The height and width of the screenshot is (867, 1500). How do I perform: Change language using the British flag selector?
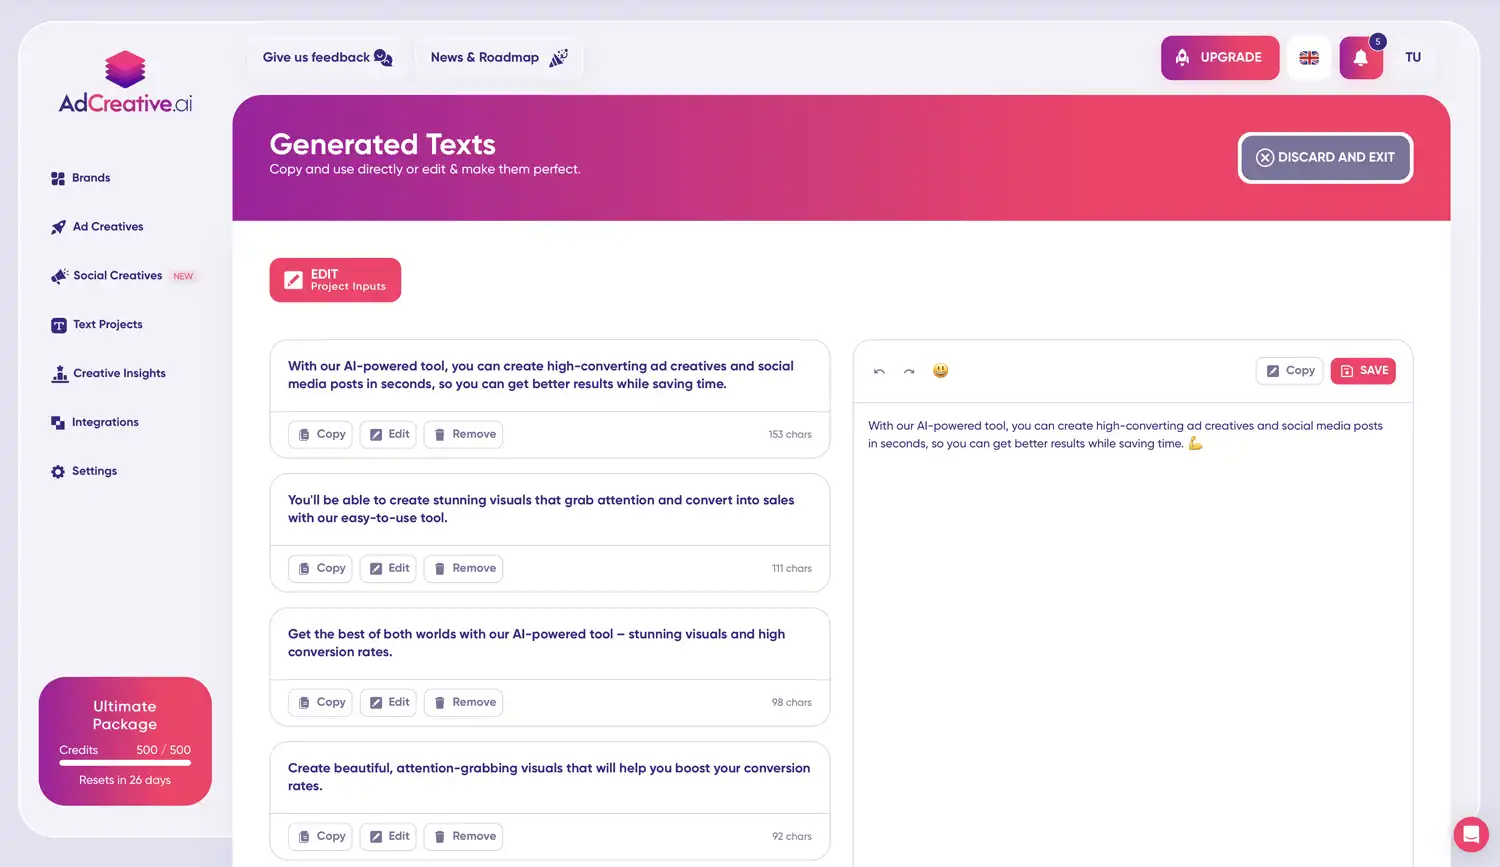pos(1308,57)
